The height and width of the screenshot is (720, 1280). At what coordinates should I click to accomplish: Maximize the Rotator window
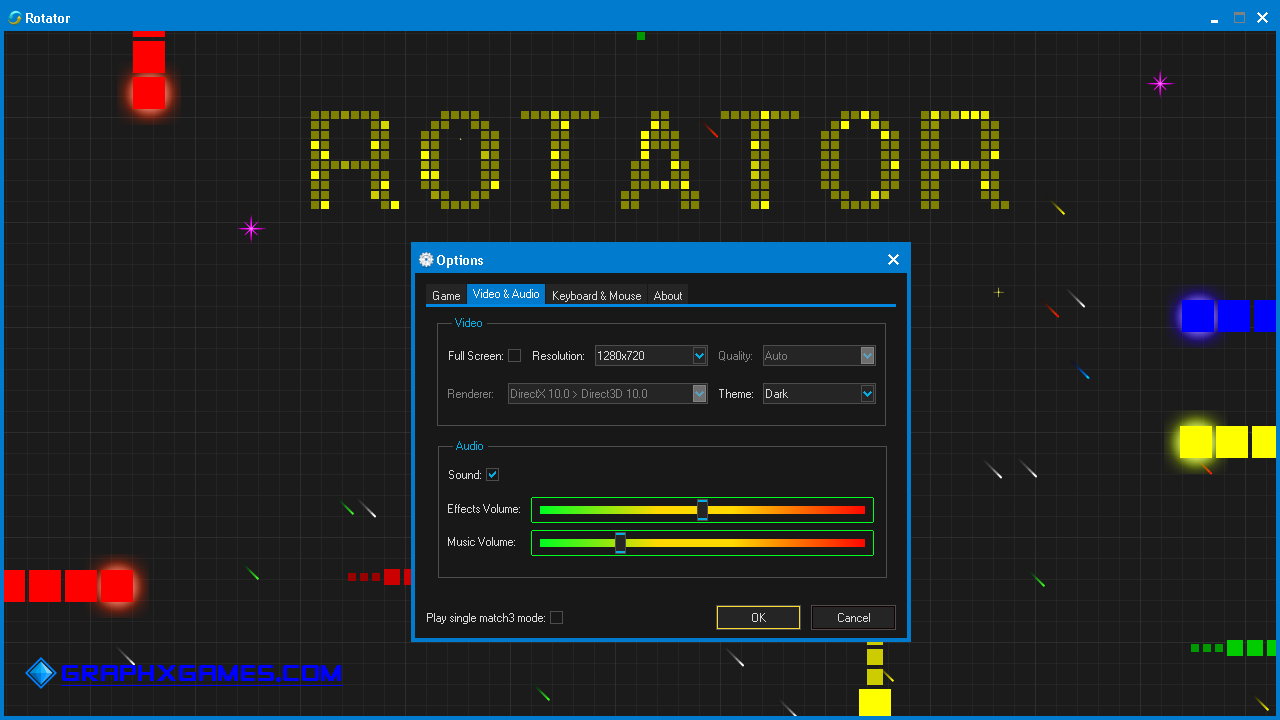(1239, 18)
